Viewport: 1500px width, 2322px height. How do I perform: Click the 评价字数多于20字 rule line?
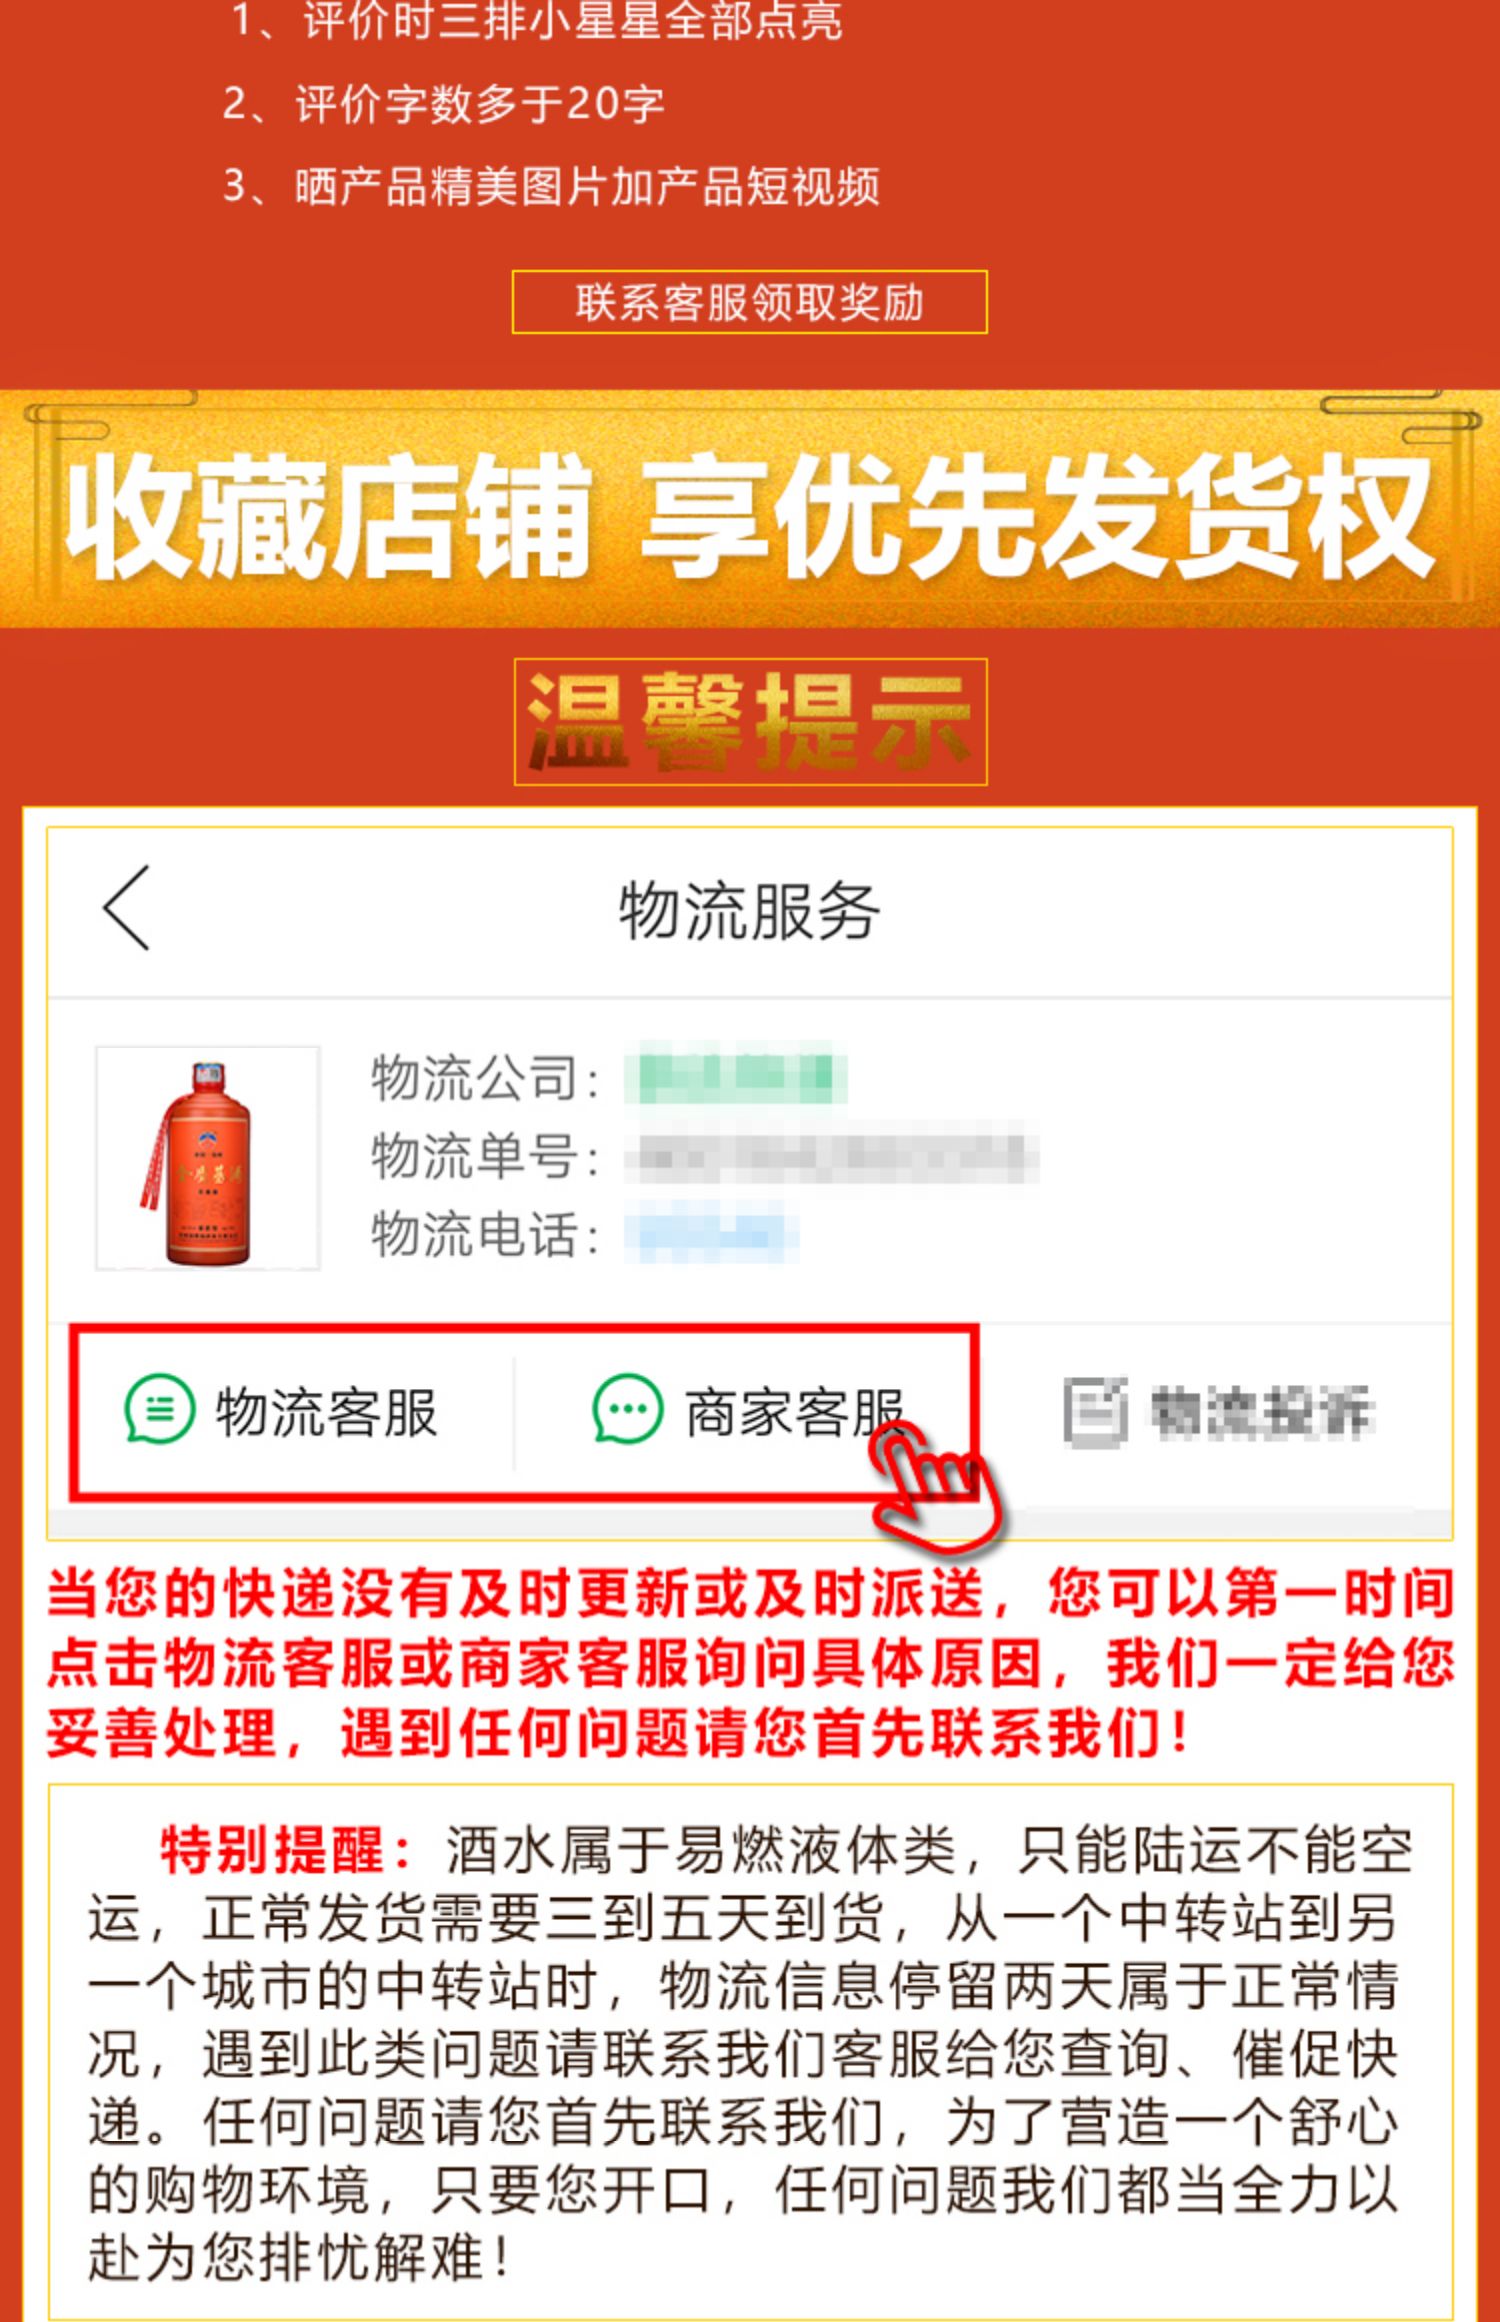click(443, 104)
